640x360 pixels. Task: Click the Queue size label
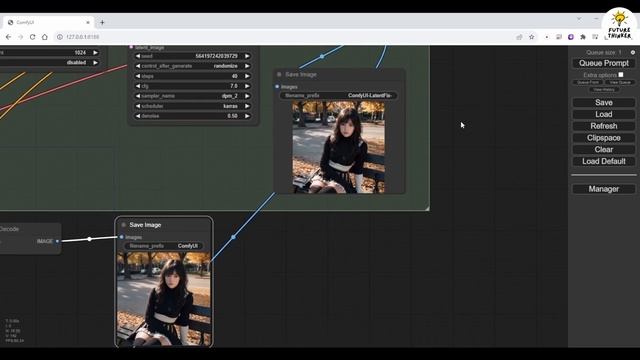coord(604,52)
